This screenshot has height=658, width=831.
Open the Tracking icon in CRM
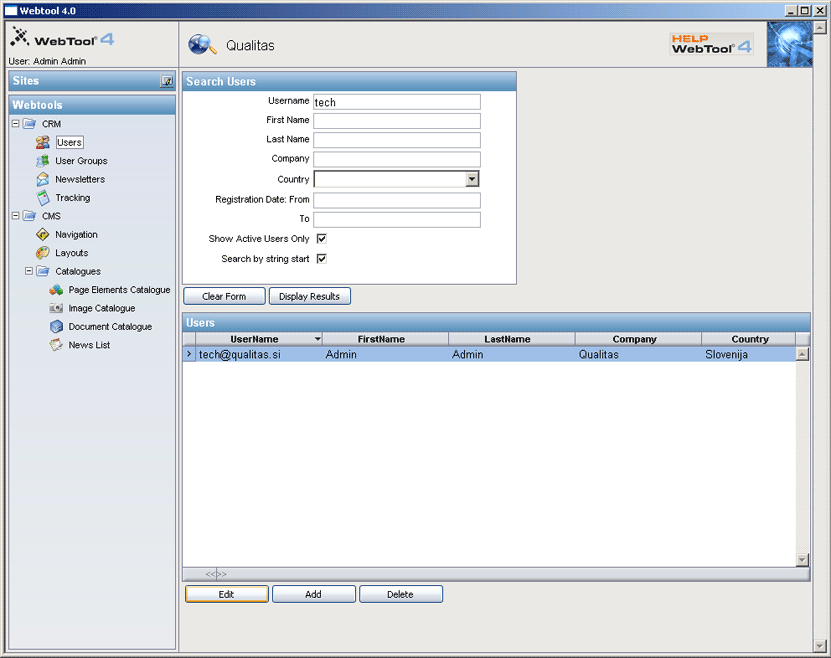pyautogui.click(x=43, y=198)
